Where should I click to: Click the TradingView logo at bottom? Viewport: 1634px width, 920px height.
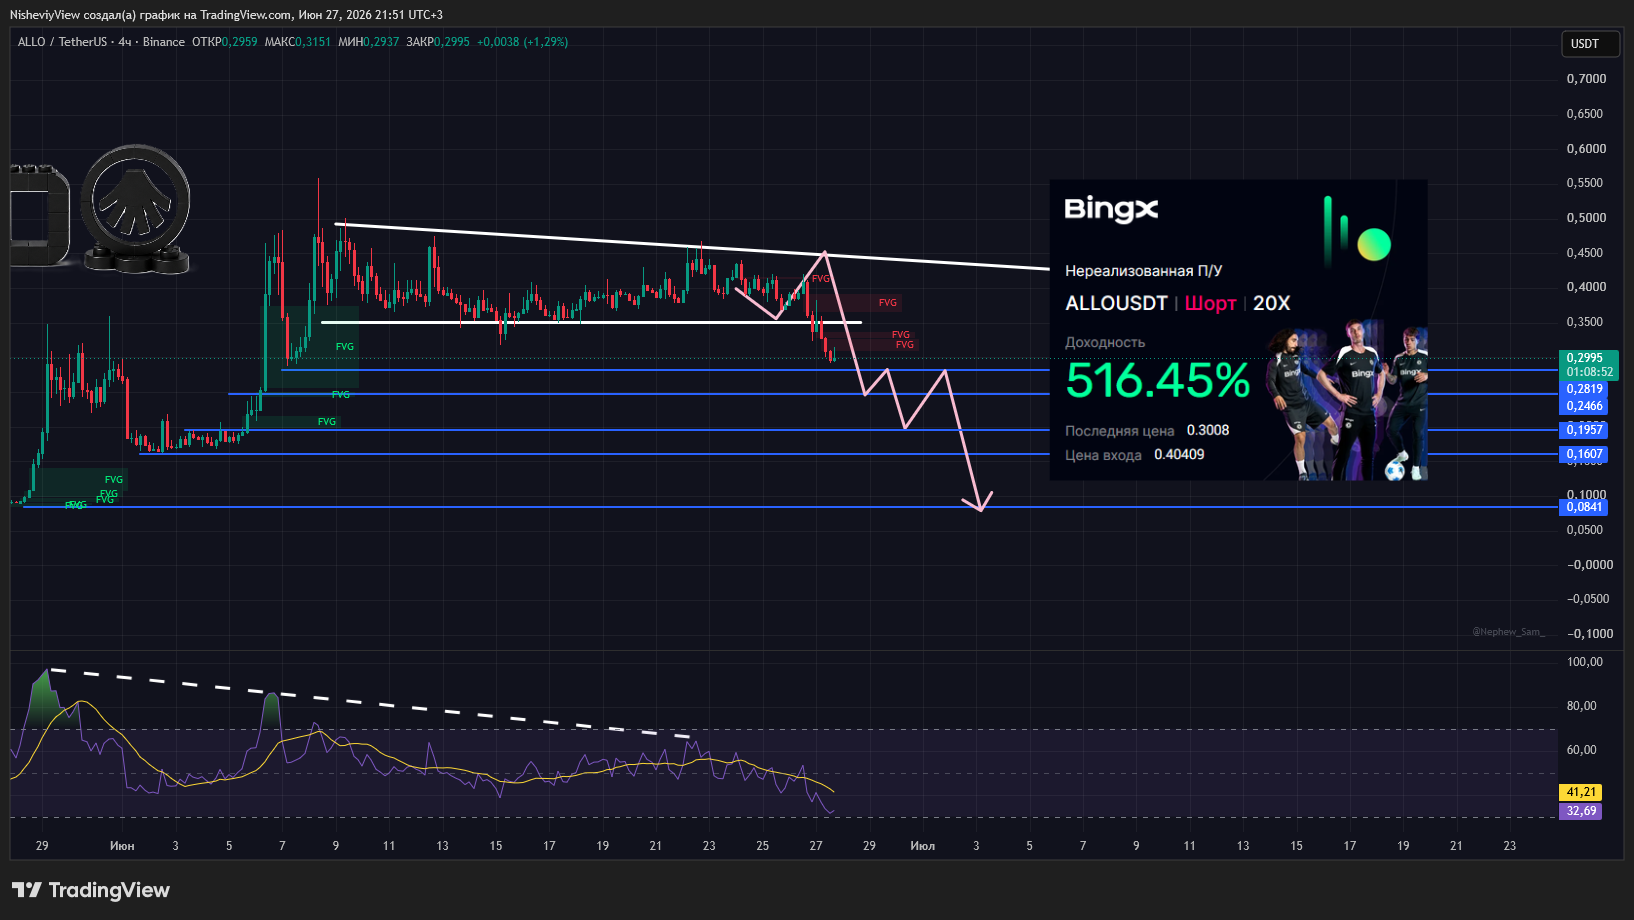(91, 890)
